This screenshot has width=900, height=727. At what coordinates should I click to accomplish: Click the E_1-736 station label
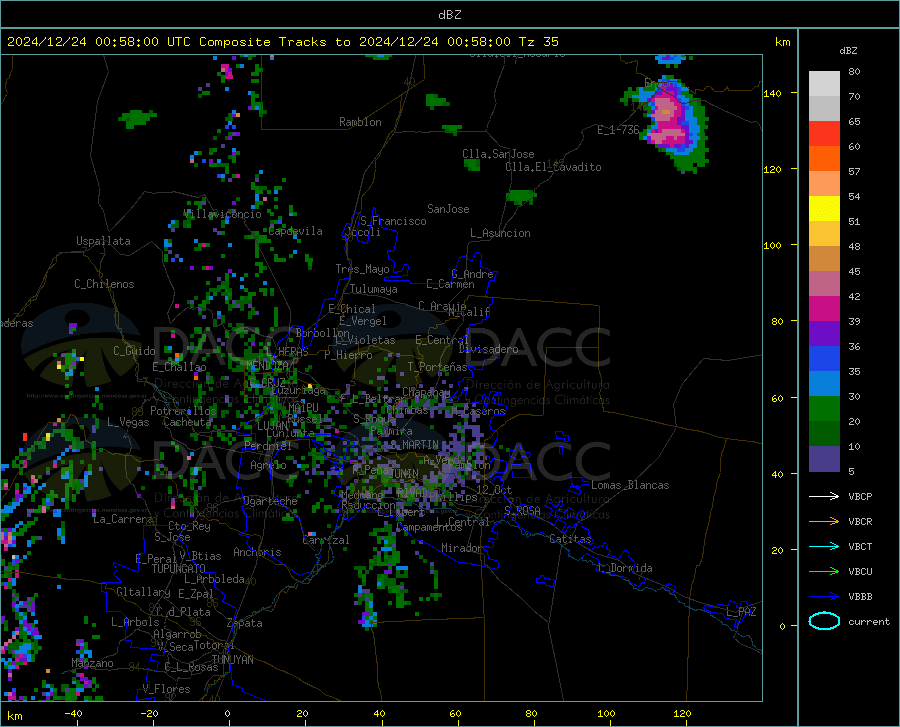pos(618,130)
